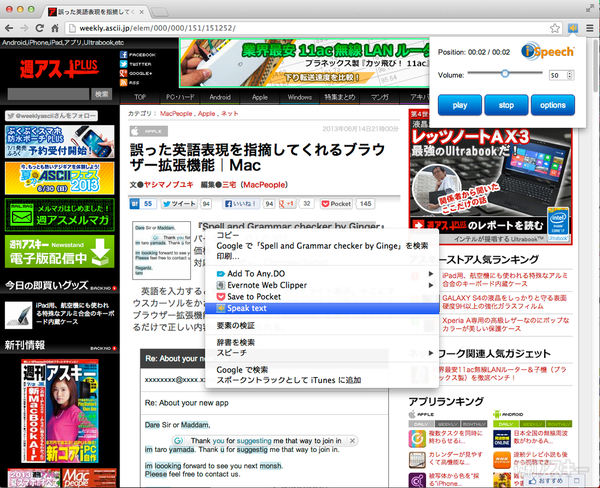
Task: Follow @weeklyascii on Twitter button
Action: click(x=51, y=116)
